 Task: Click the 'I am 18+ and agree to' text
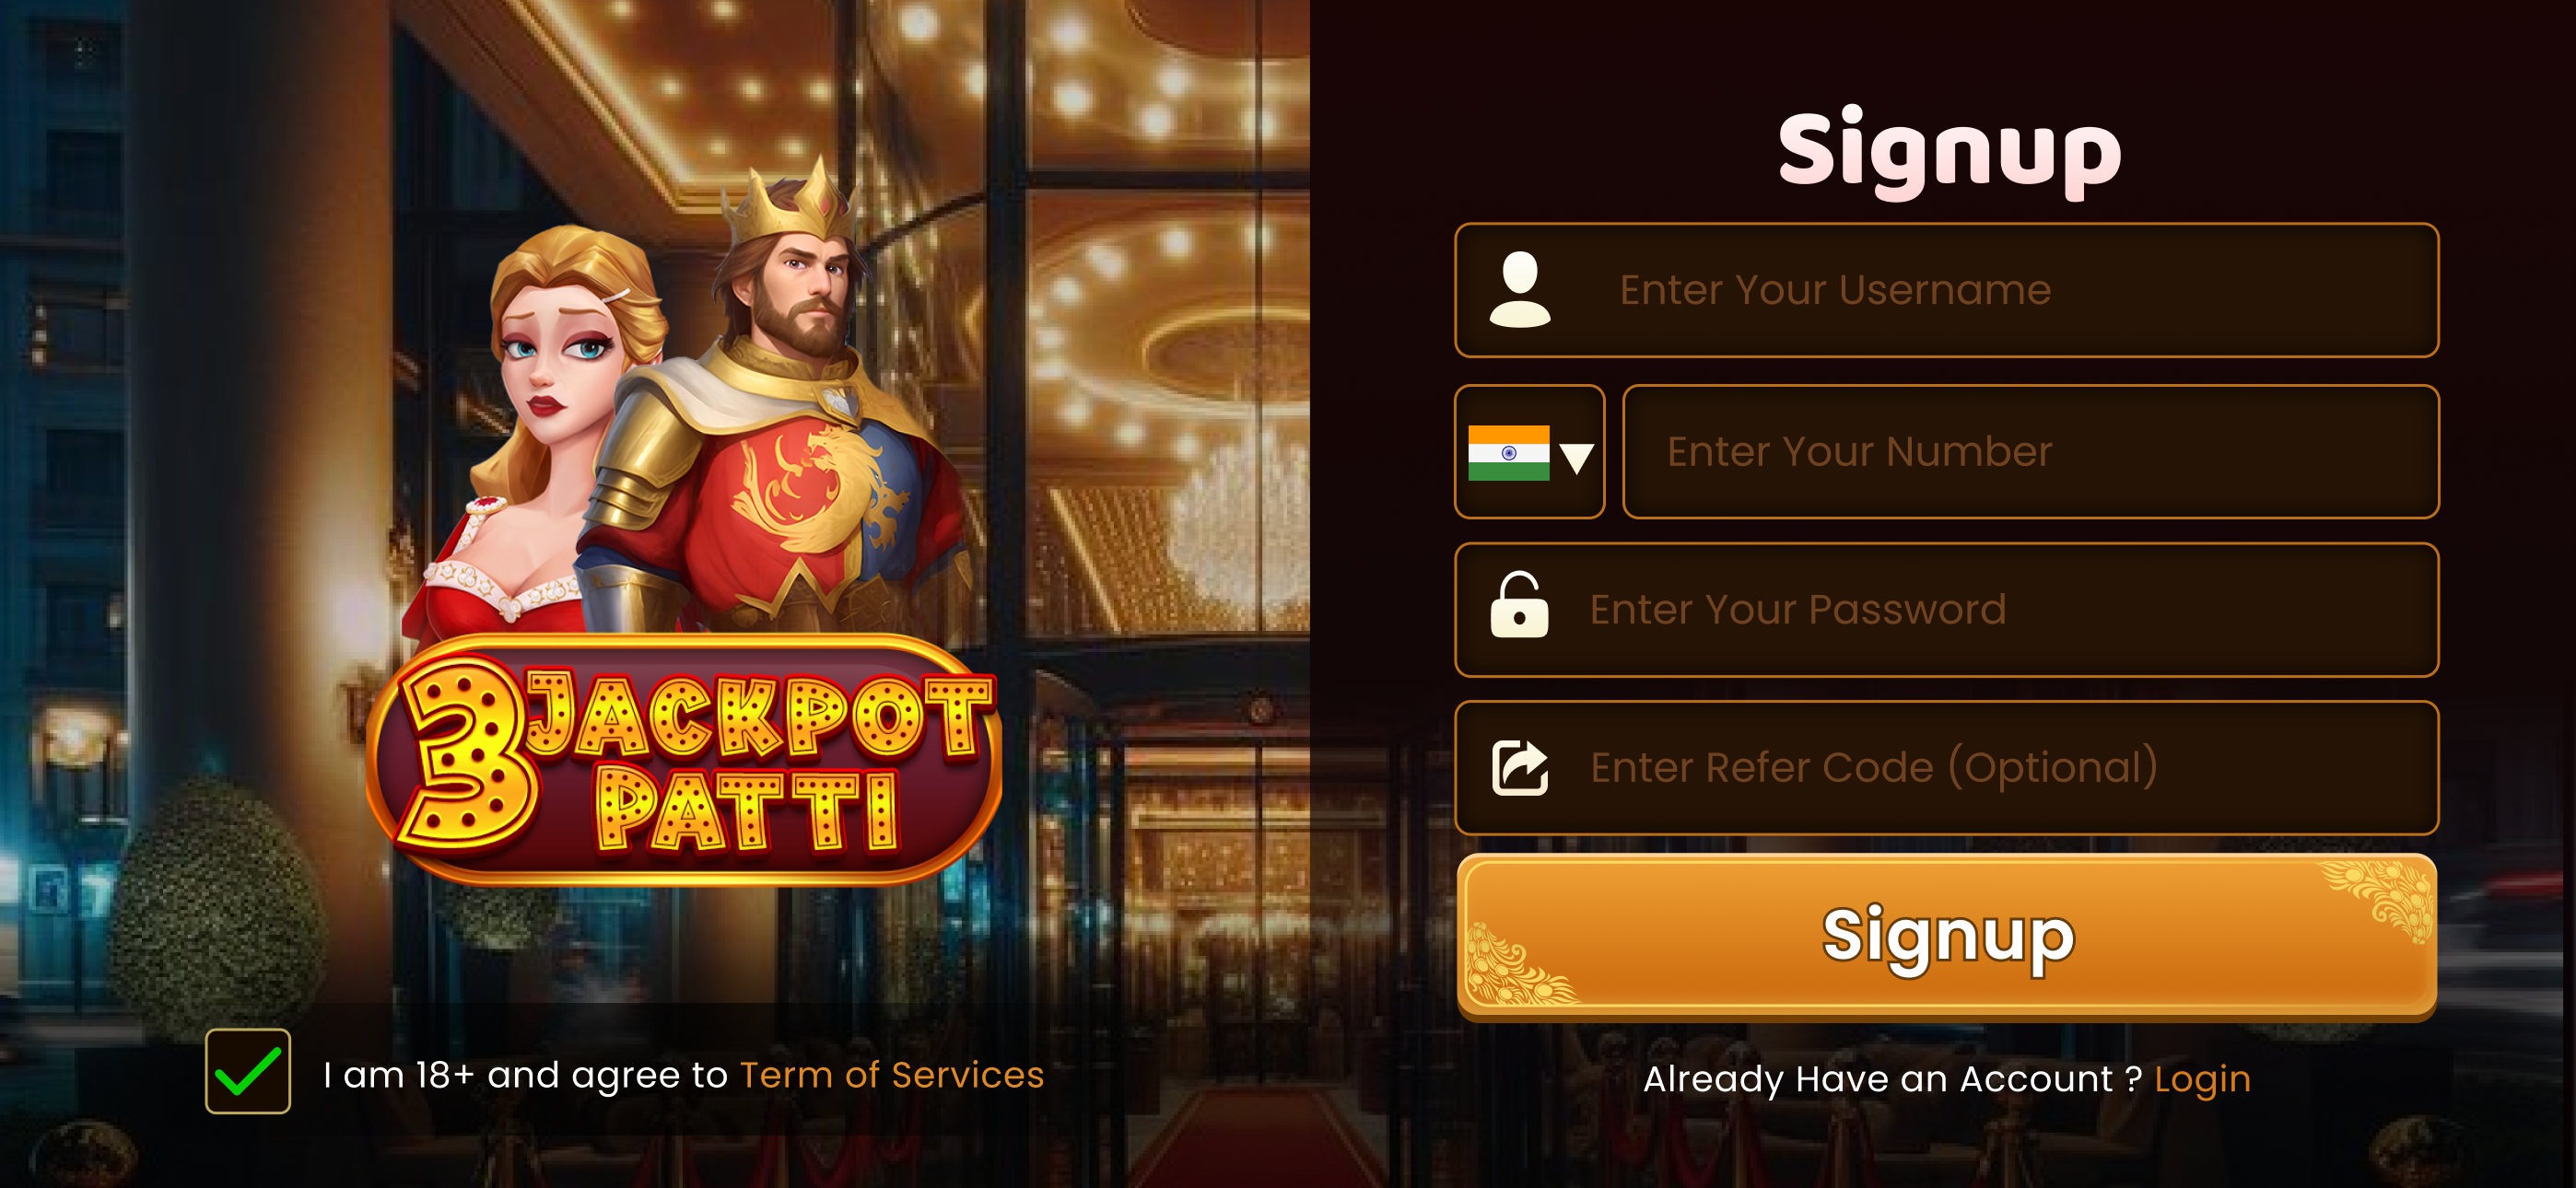point(525,1075)
